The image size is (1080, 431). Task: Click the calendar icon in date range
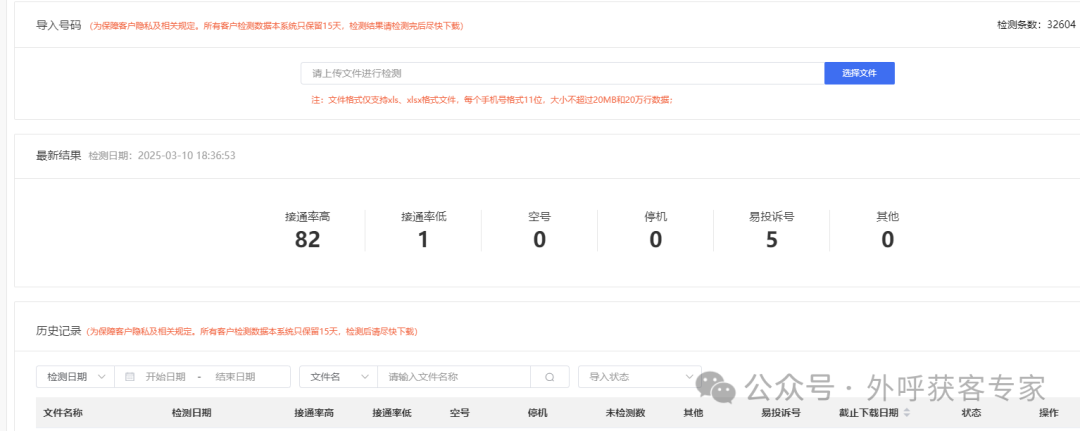click(130, 377)
